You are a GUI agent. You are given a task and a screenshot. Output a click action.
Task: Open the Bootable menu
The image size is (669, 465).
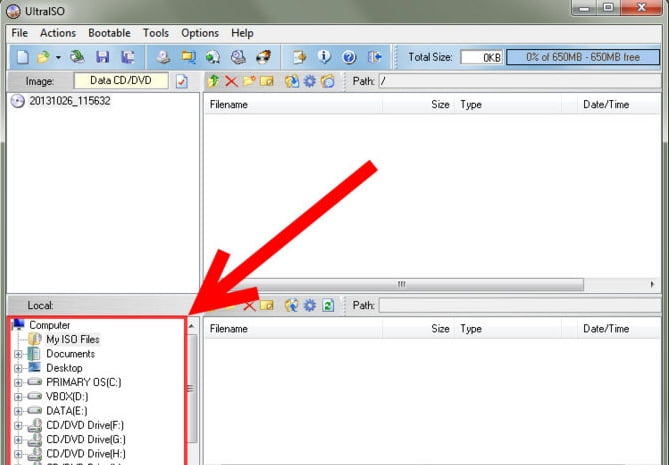click(x=109, y=33)
